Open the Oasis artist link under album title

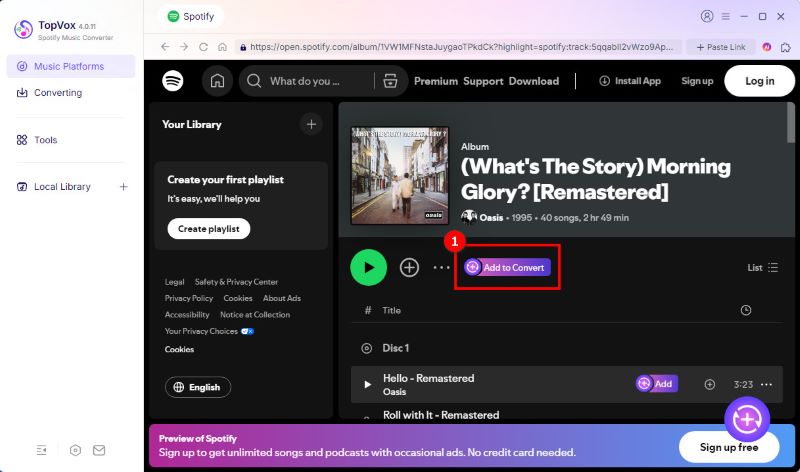[491, 218]
